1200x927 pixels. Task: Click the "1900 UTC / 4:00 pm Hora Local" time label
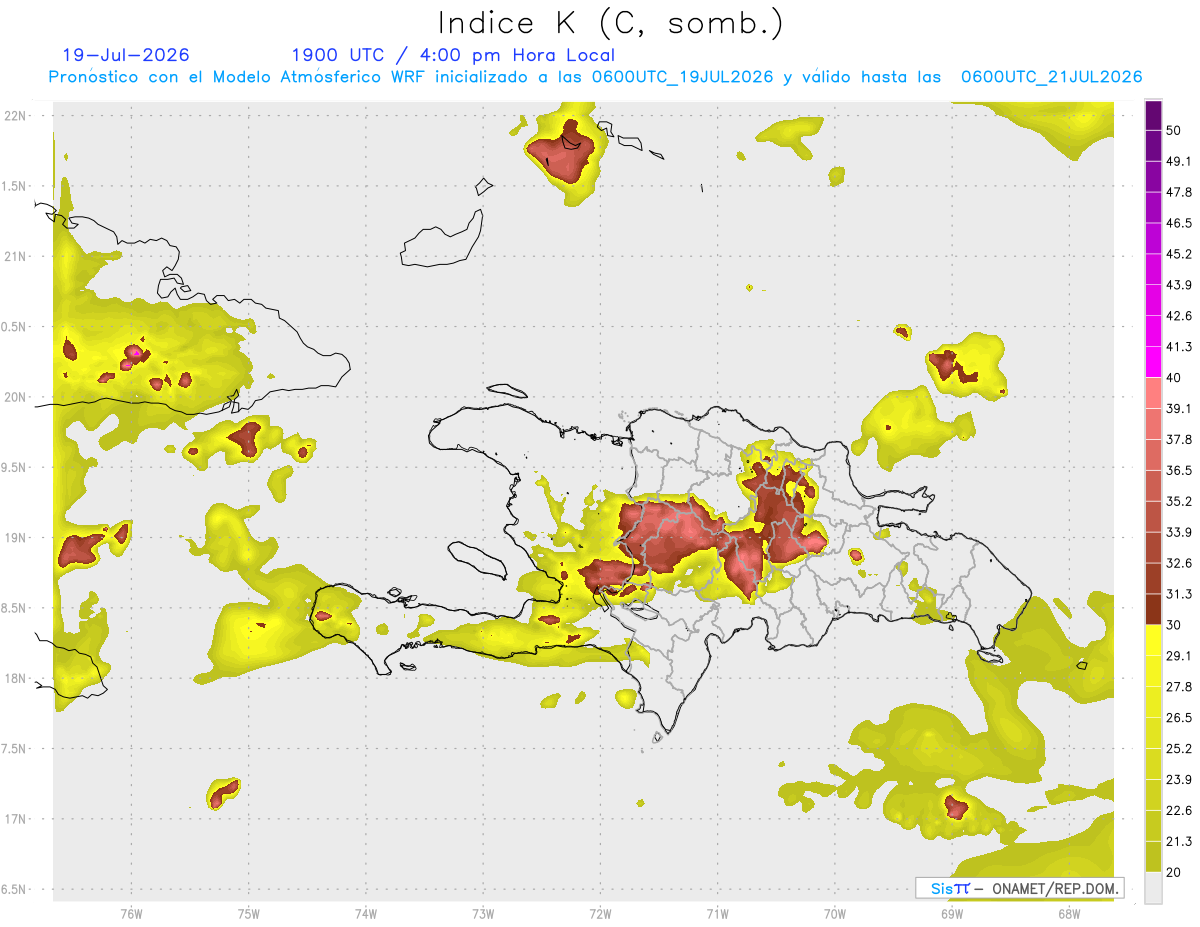tap(453, 55)
